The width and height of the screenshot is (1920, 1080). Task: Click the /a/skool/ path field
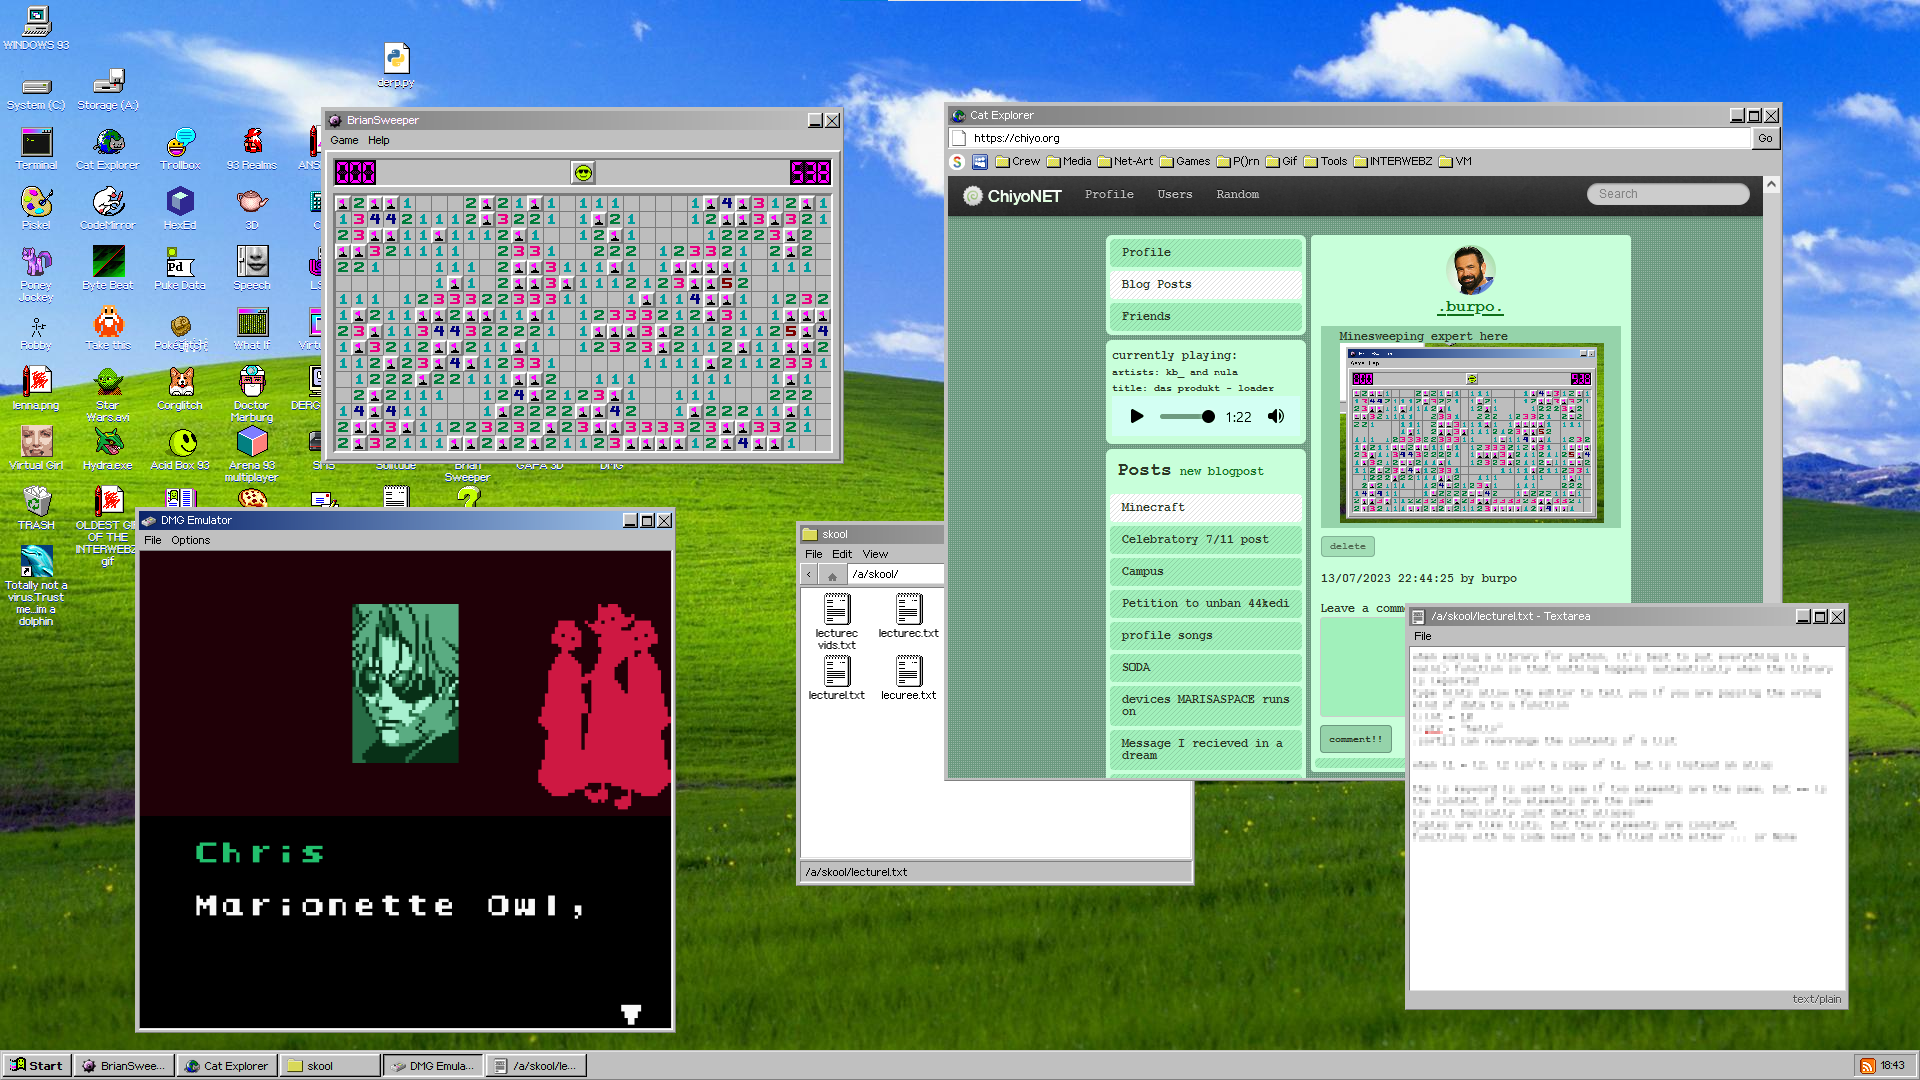point(895,574)
